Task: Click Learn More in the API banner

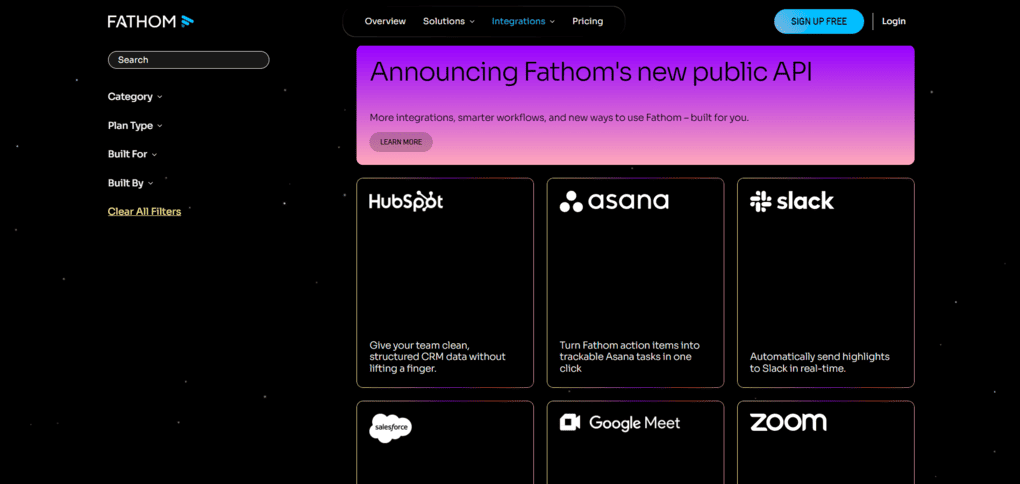Action: [401, 142]
